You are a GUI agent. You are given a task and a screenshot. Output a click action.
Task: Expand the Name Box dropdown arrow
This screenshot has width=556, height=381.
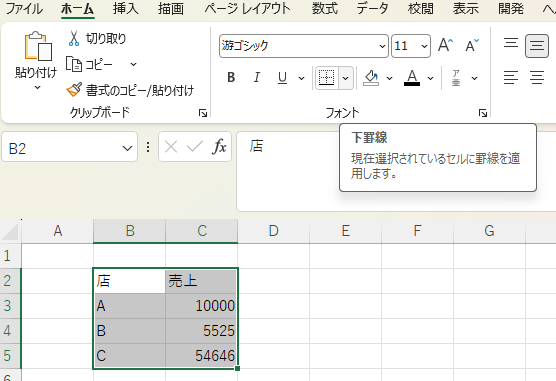click(x=127, y=148)
